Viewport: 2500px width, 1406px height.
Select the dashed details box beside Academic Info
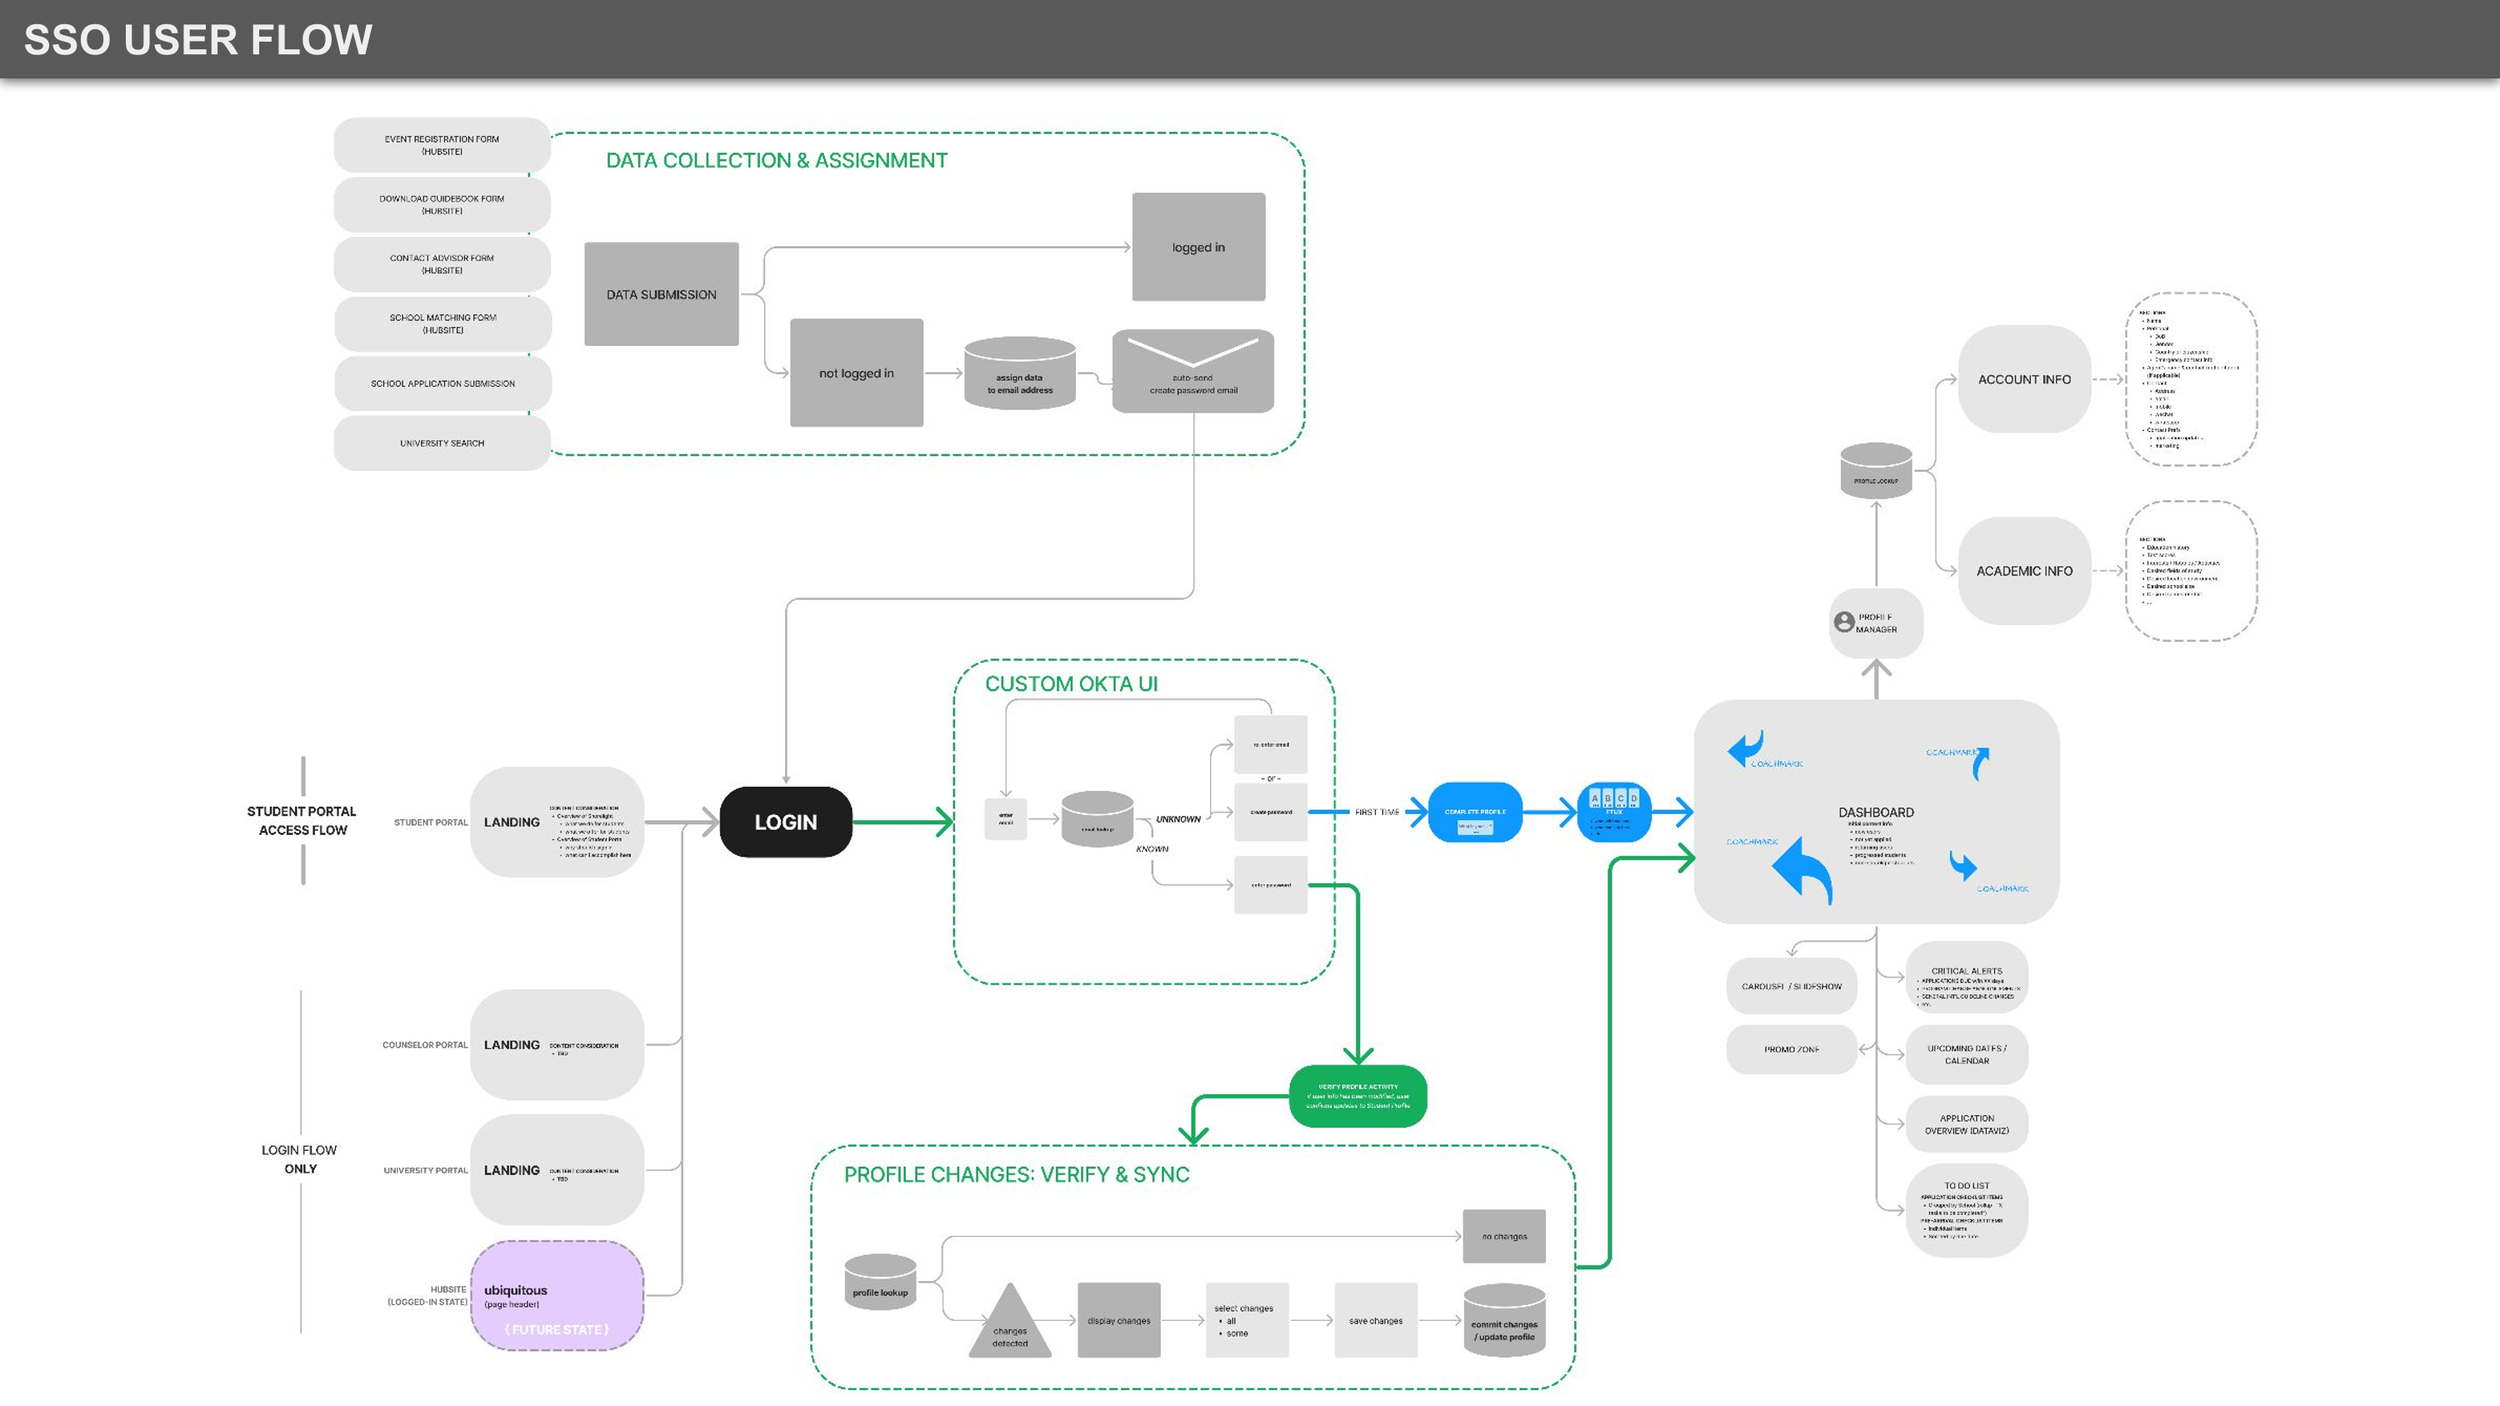[x=2191, y=571]
